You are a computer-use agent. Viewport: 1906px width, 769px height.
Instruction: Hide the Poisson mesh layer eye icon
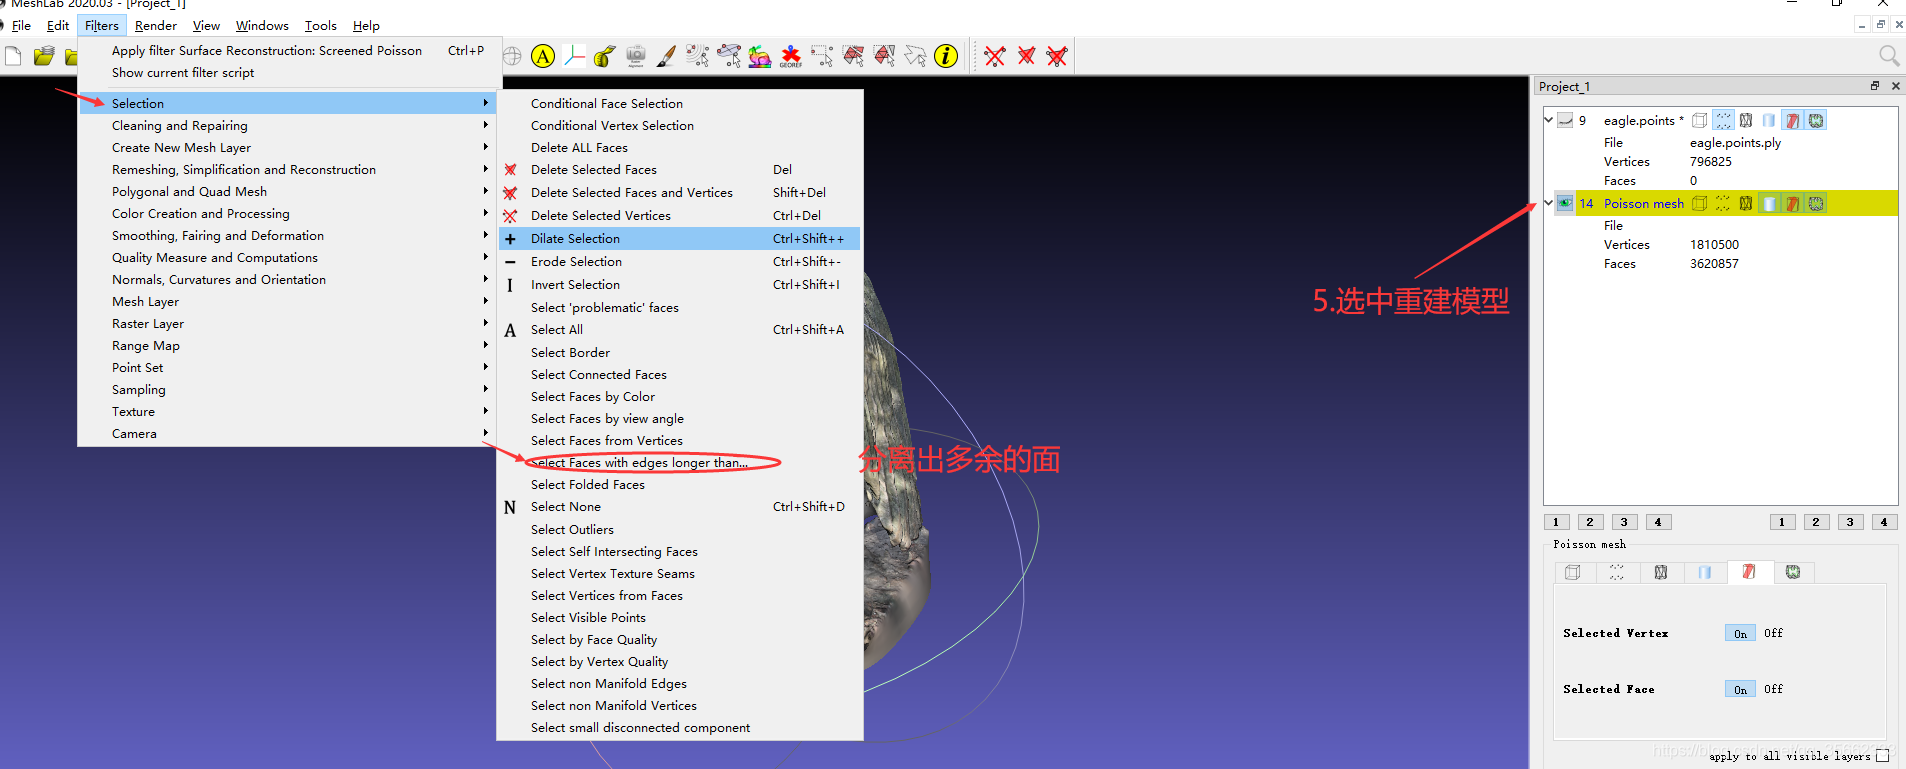[x=1565, y=203]
